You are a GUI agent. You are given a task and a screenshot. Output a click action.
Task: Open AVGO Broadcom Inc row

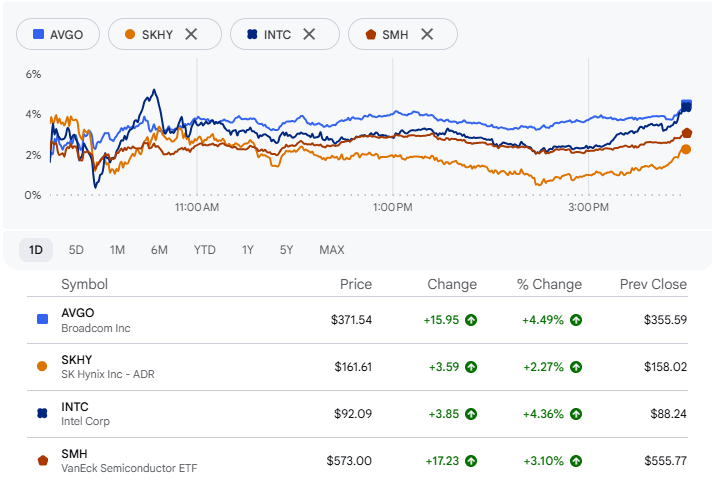point(357,320)
